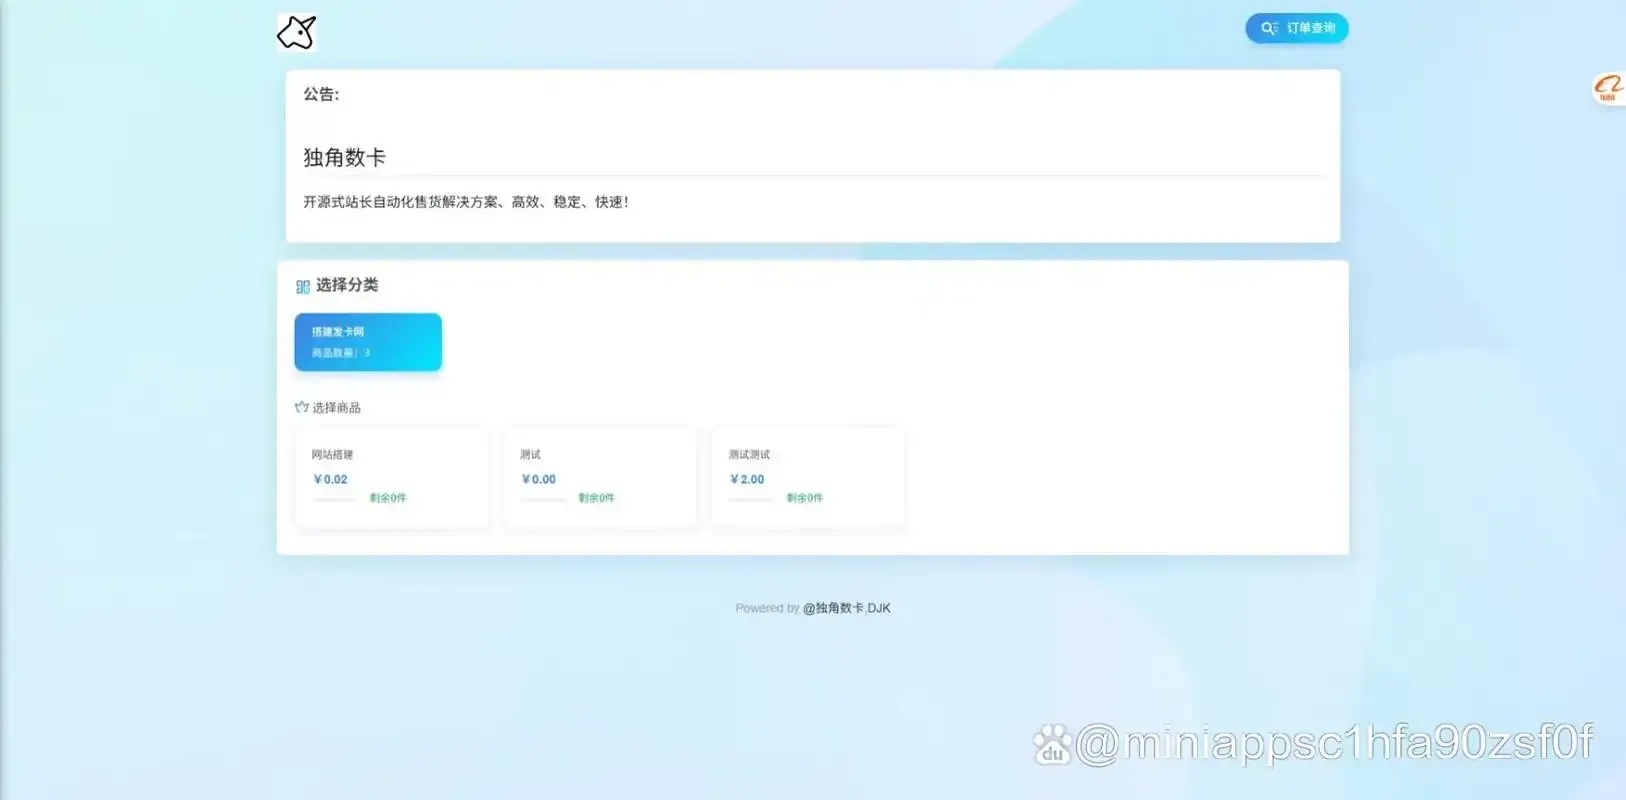Click the unicorn logo in the header
This screenshot has height=800, width=1626.
[296, 32]
